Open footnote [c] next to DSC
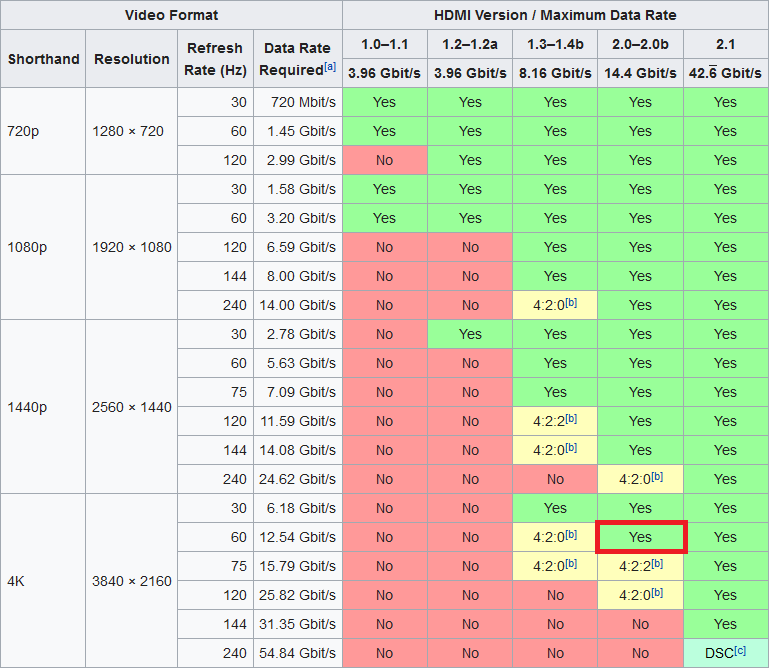 (740, 650)
